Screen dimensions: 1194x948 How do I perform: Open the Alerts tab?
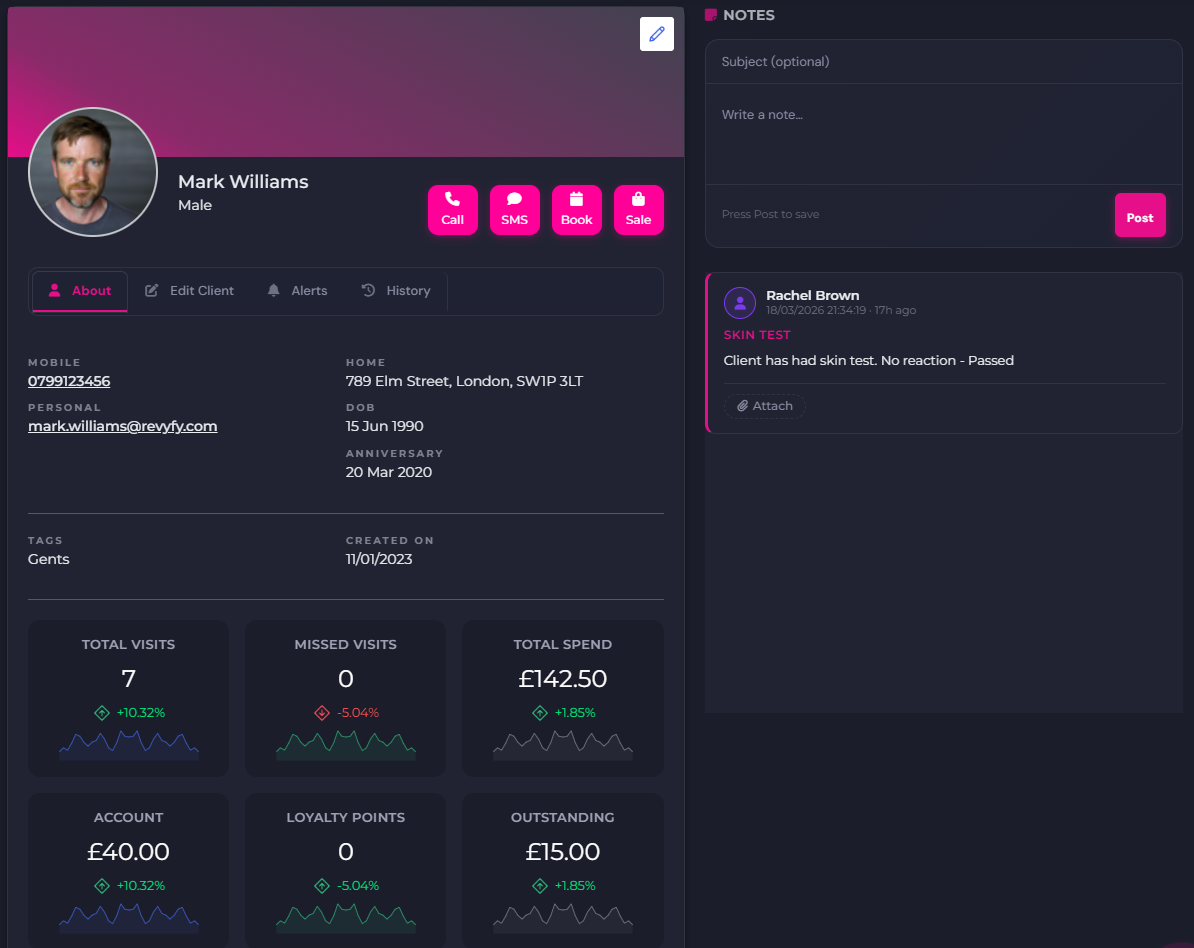(297, 290)
